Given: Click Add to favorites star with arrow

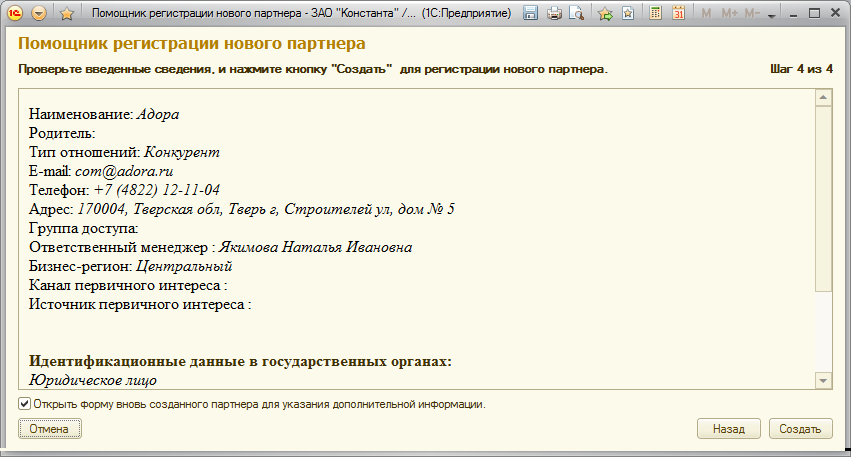Looking at the screenshot, I should tap(605, 13).
